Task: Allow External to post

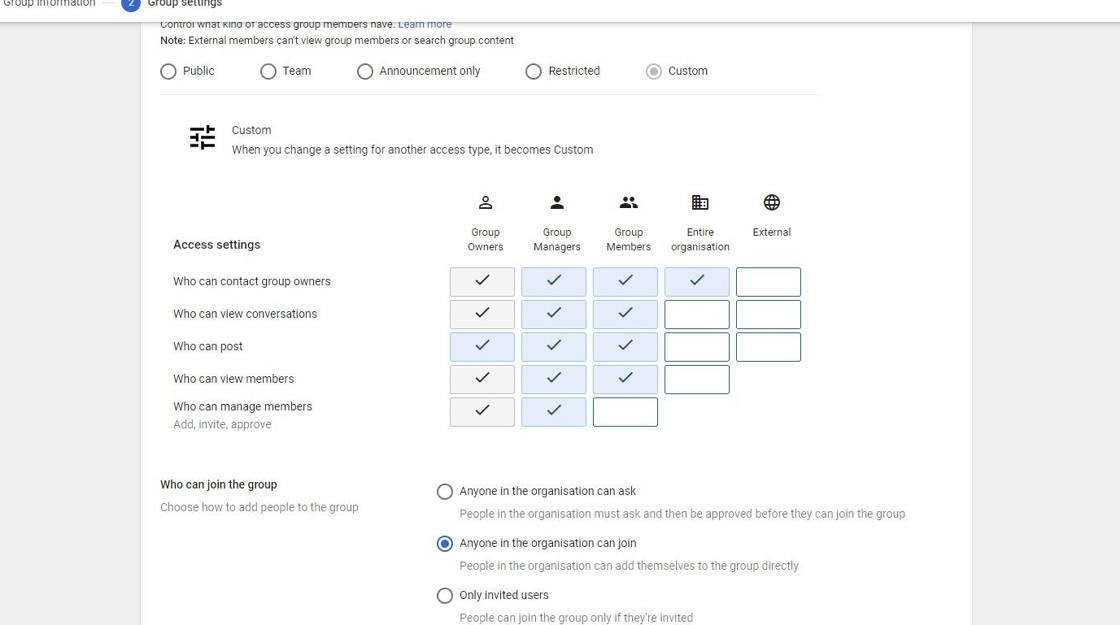Action: pos(768,347)
